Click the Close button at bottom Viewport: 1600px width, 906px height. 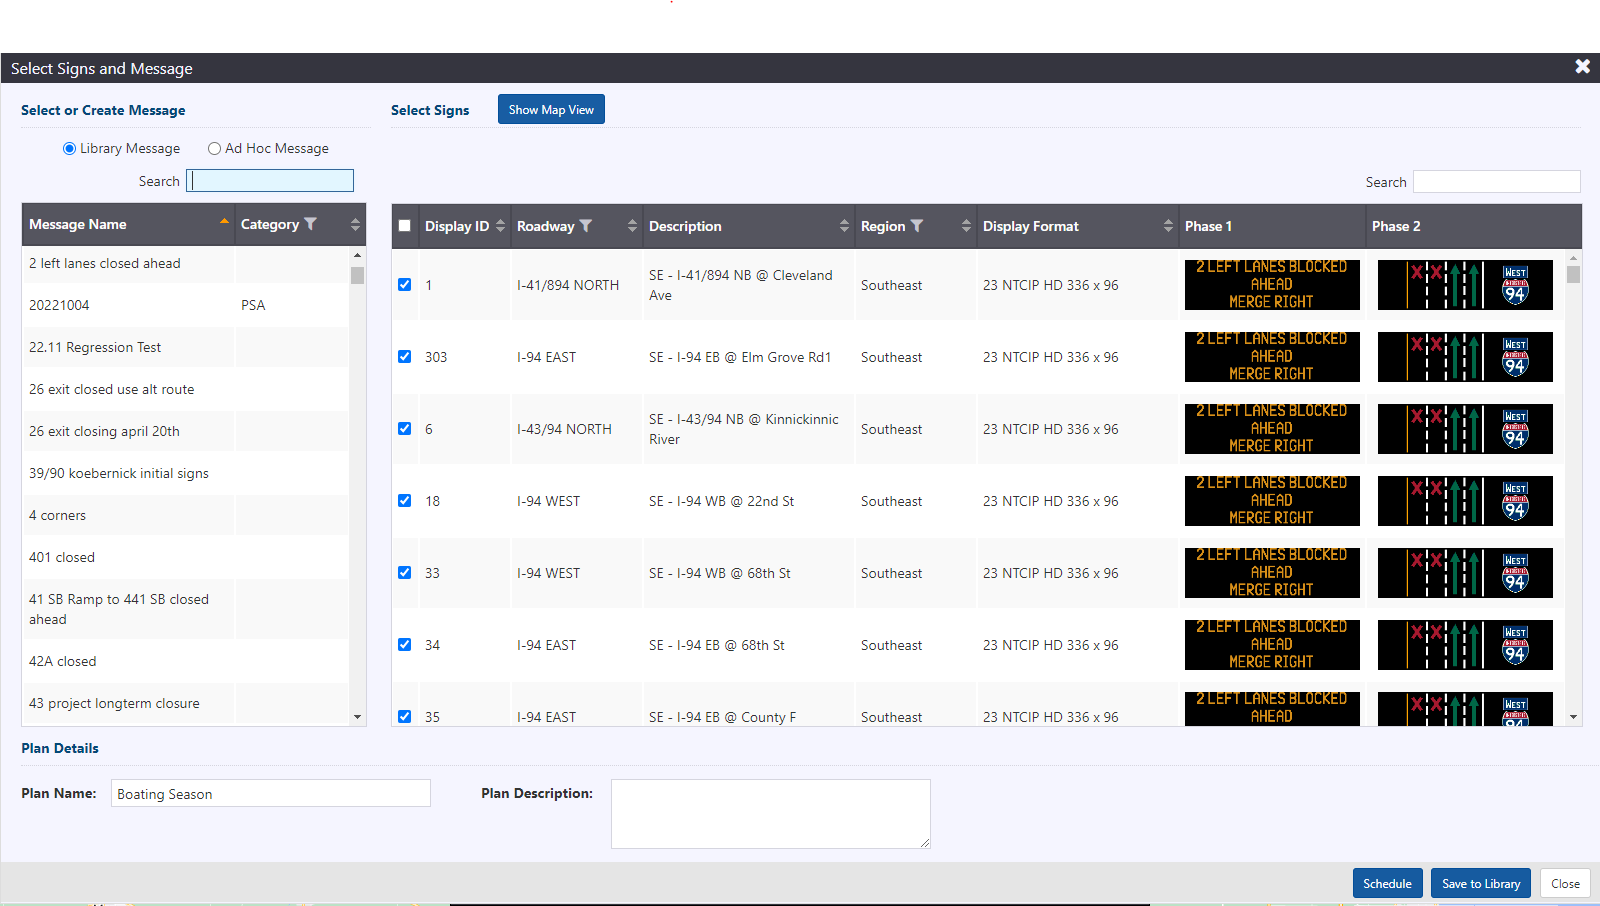1565,883
